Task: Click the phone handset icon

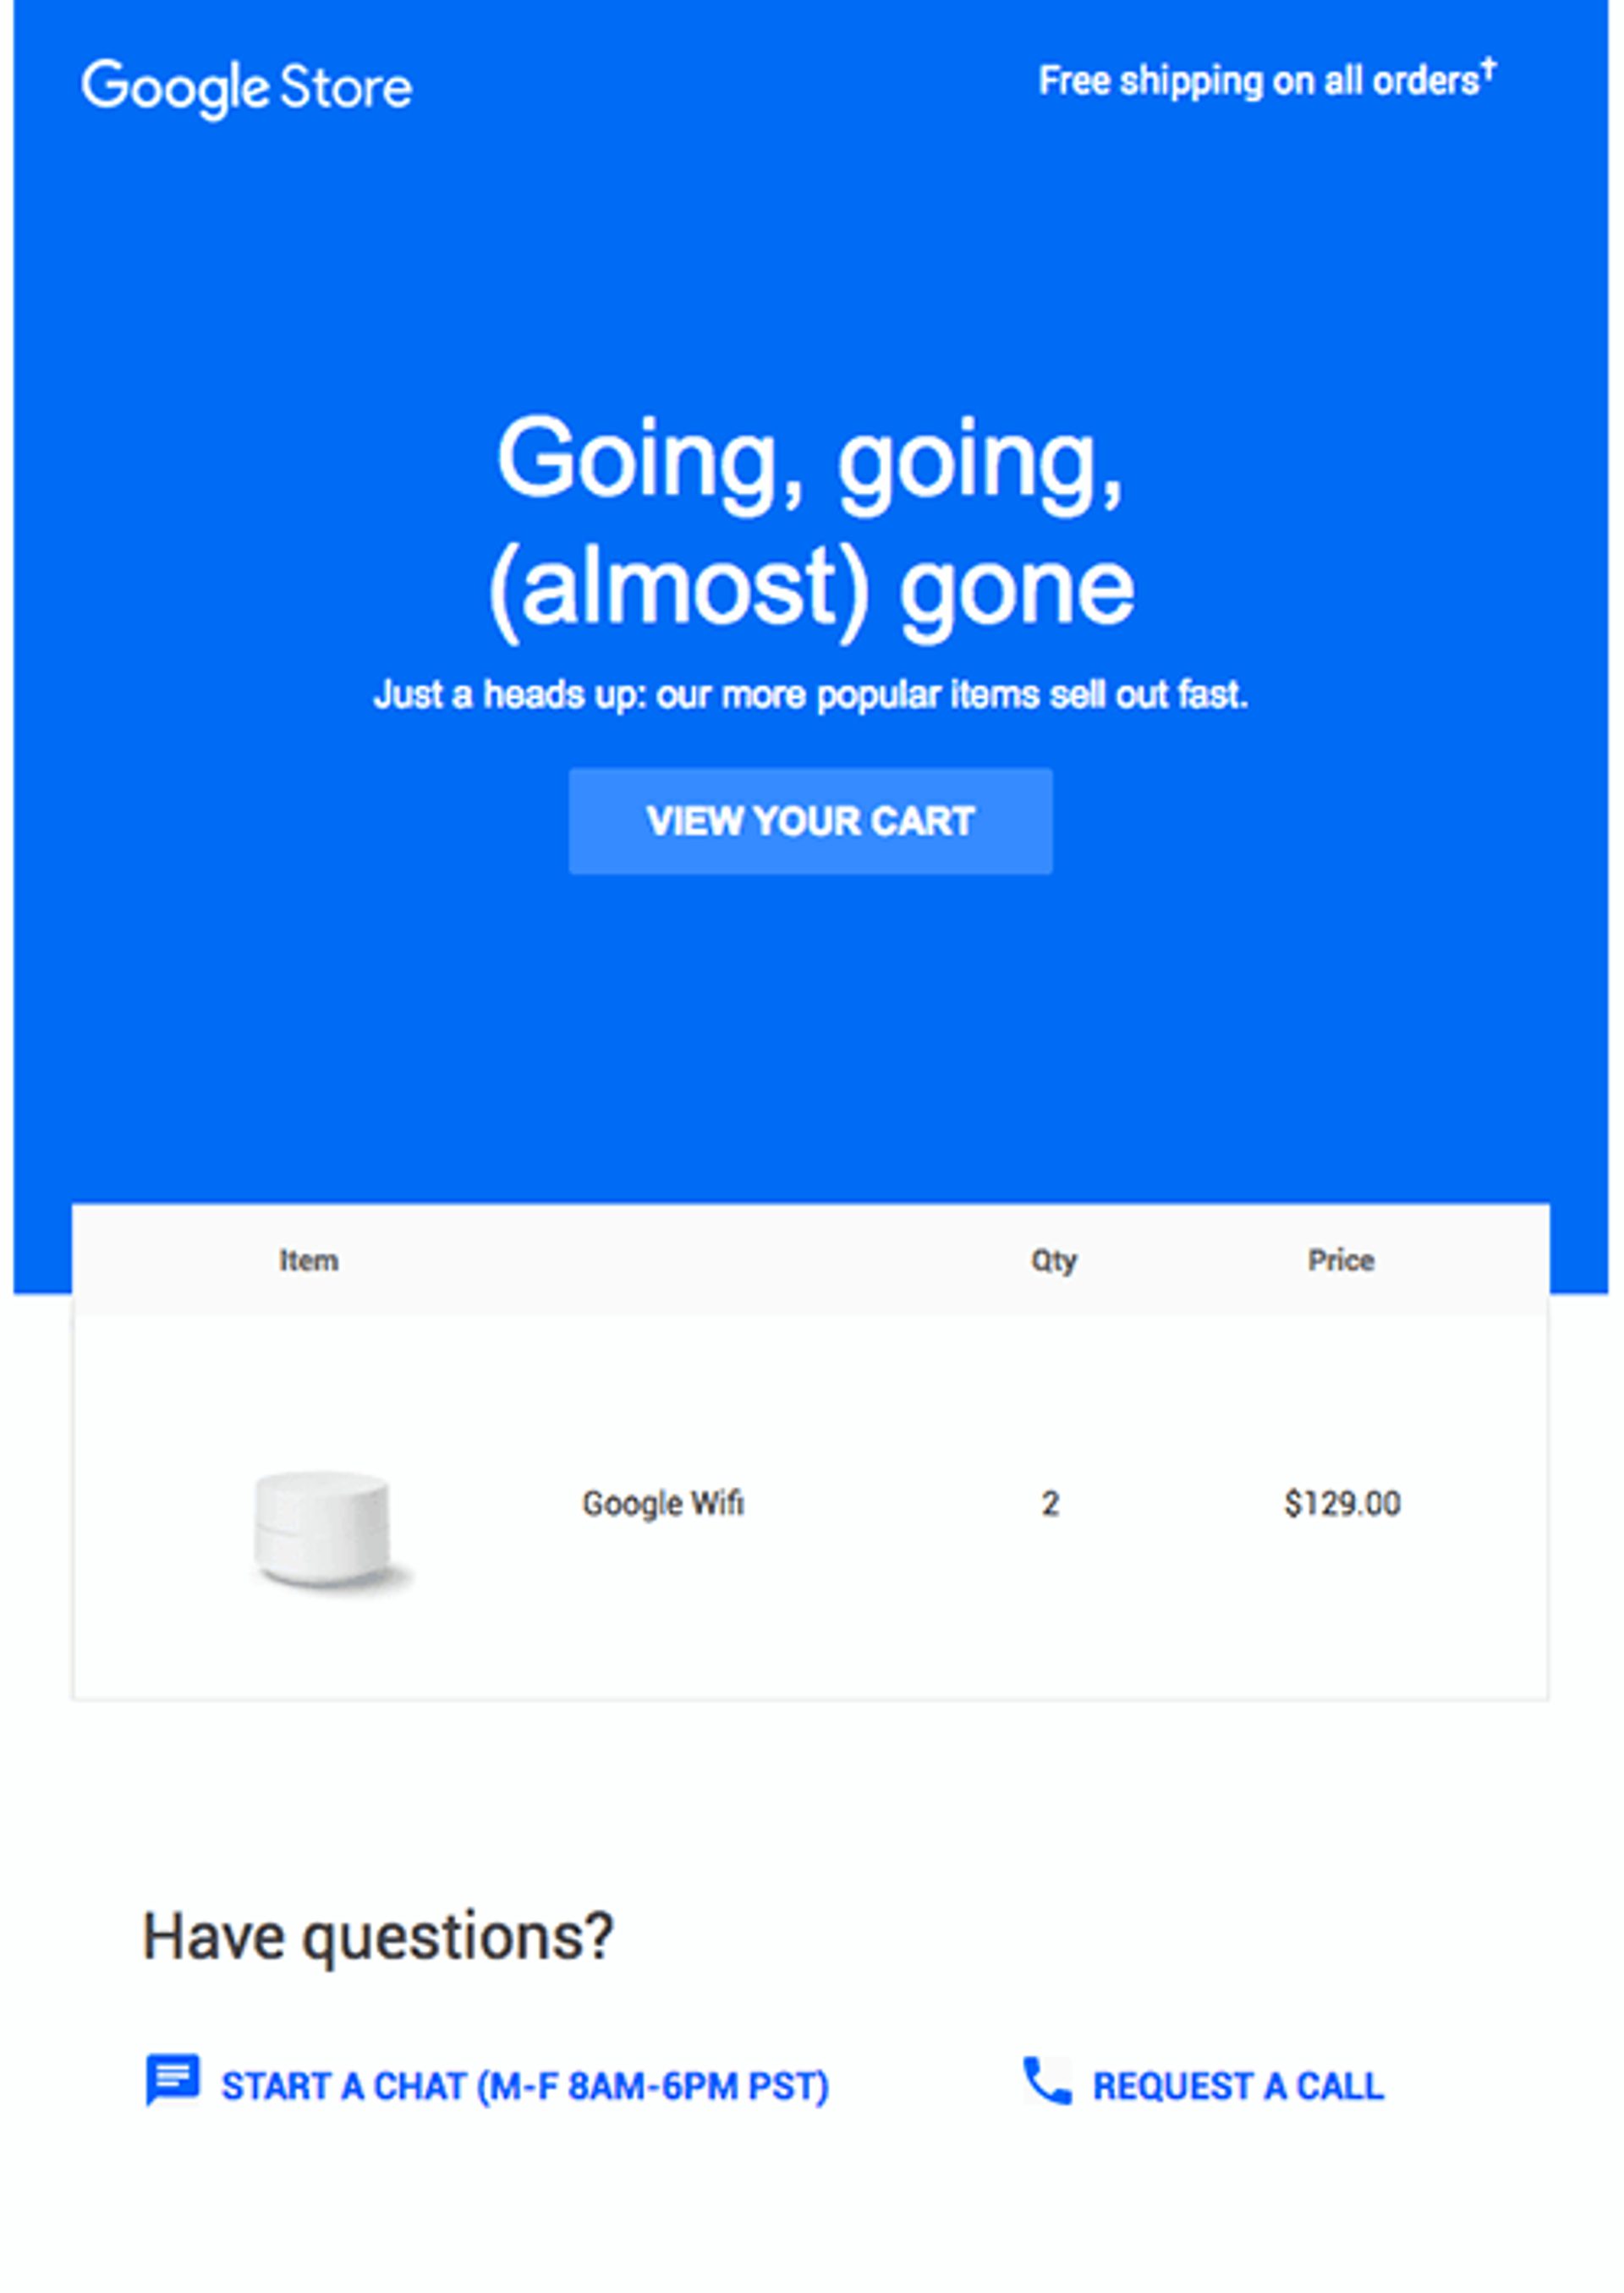Action: click(1047, 2081)
